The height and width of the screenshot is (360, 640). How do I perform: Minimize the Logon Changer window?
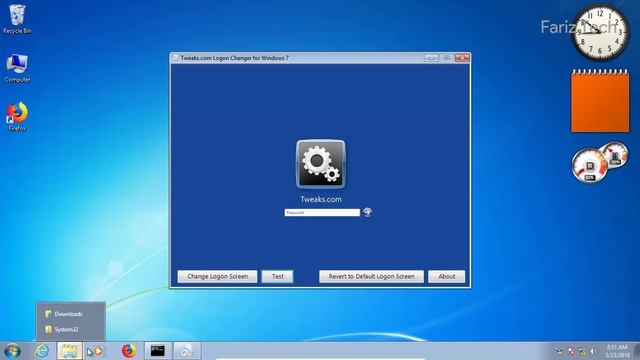pyautogui.click(x=431, y=58)
